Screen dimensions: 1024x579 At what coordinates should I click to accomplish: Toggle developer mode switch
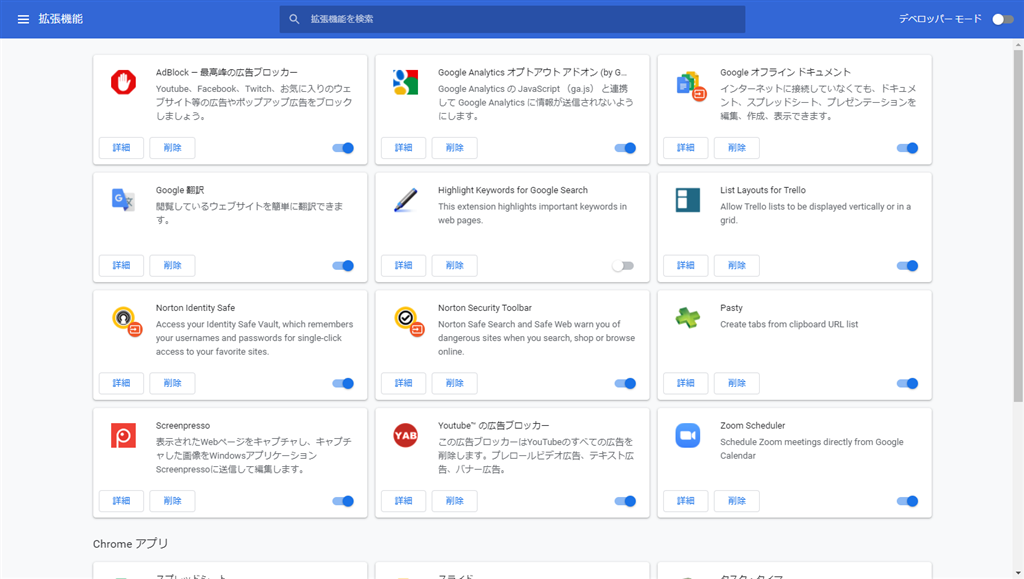click(x=1002, y=19)
